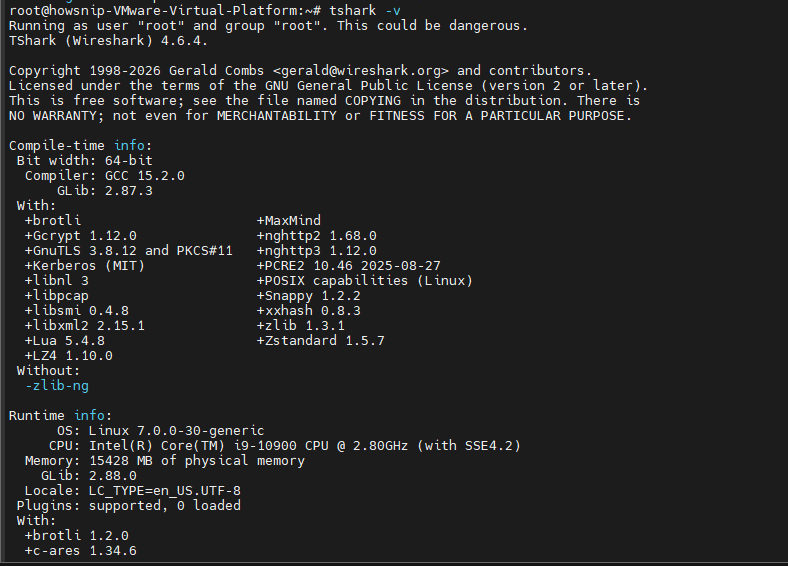Click the compile-time 'GLib: 2.87.3' line
The width and height of the screenshot is (788, 566).
105,191
